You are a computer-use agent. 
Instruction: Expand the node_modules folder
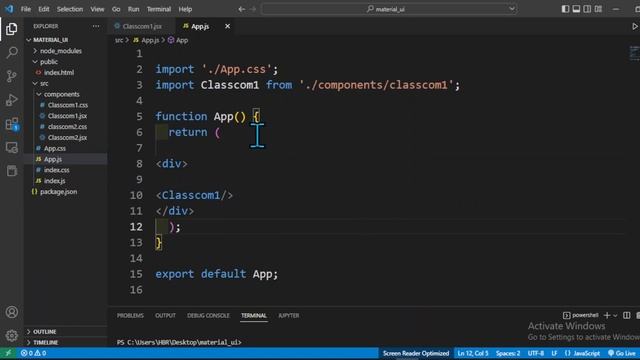tap(60, 51)
